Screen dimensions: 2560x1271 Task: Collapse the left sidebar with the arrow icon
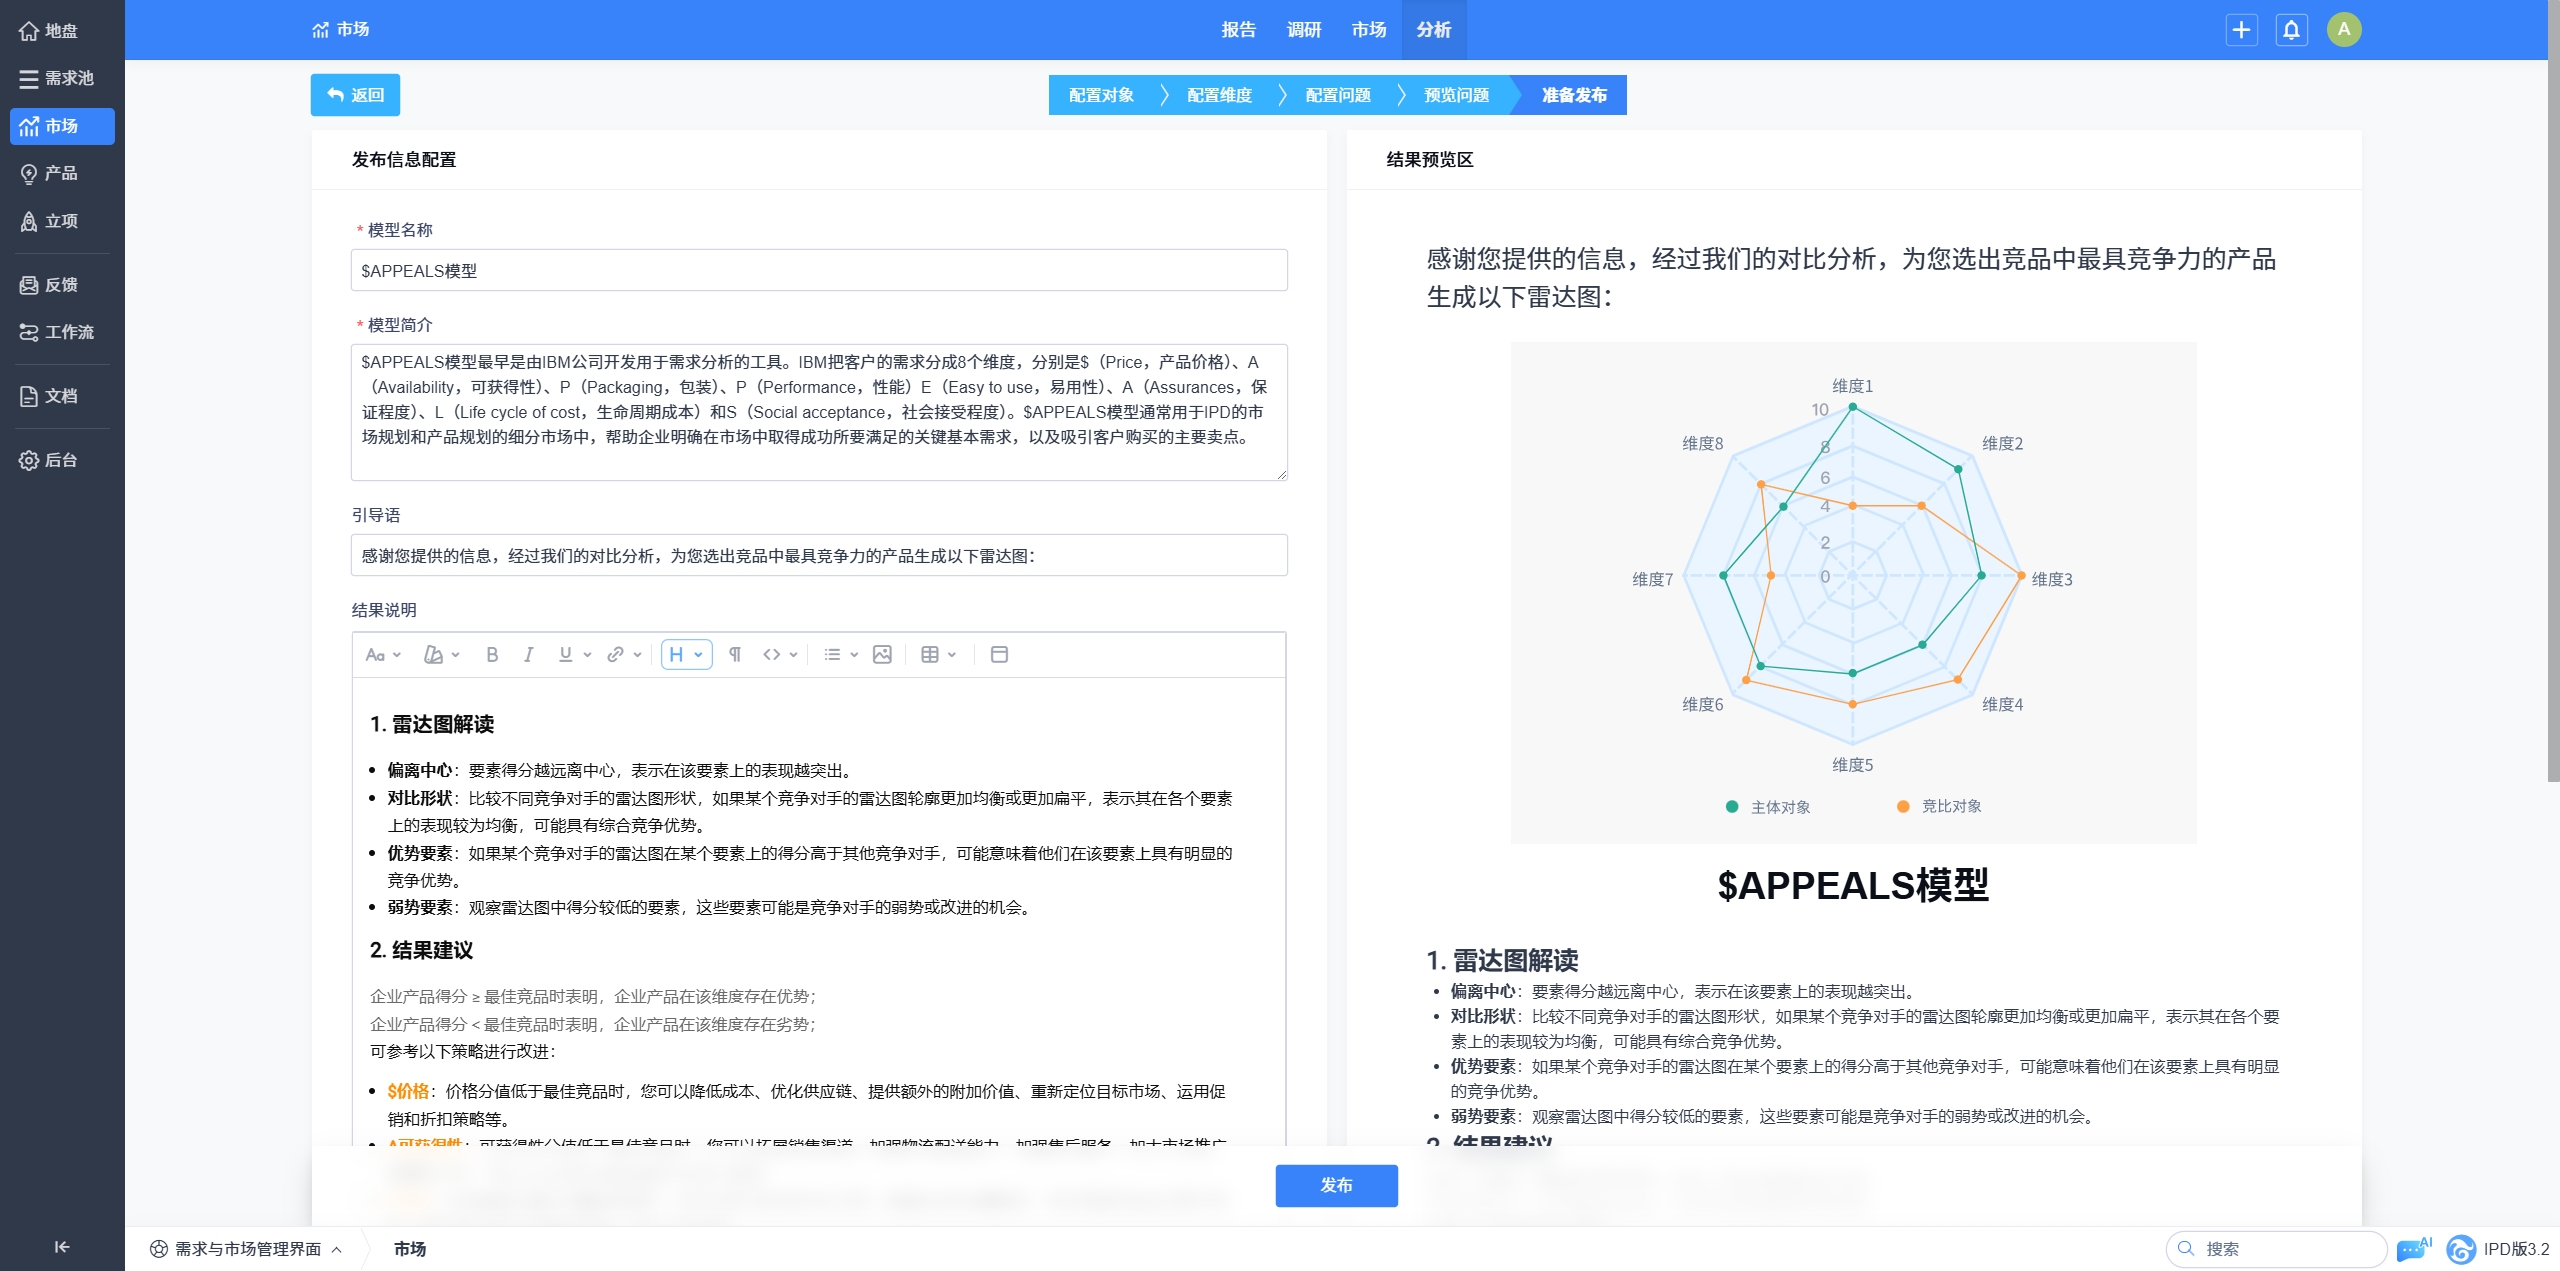[x=62, y=1246]
